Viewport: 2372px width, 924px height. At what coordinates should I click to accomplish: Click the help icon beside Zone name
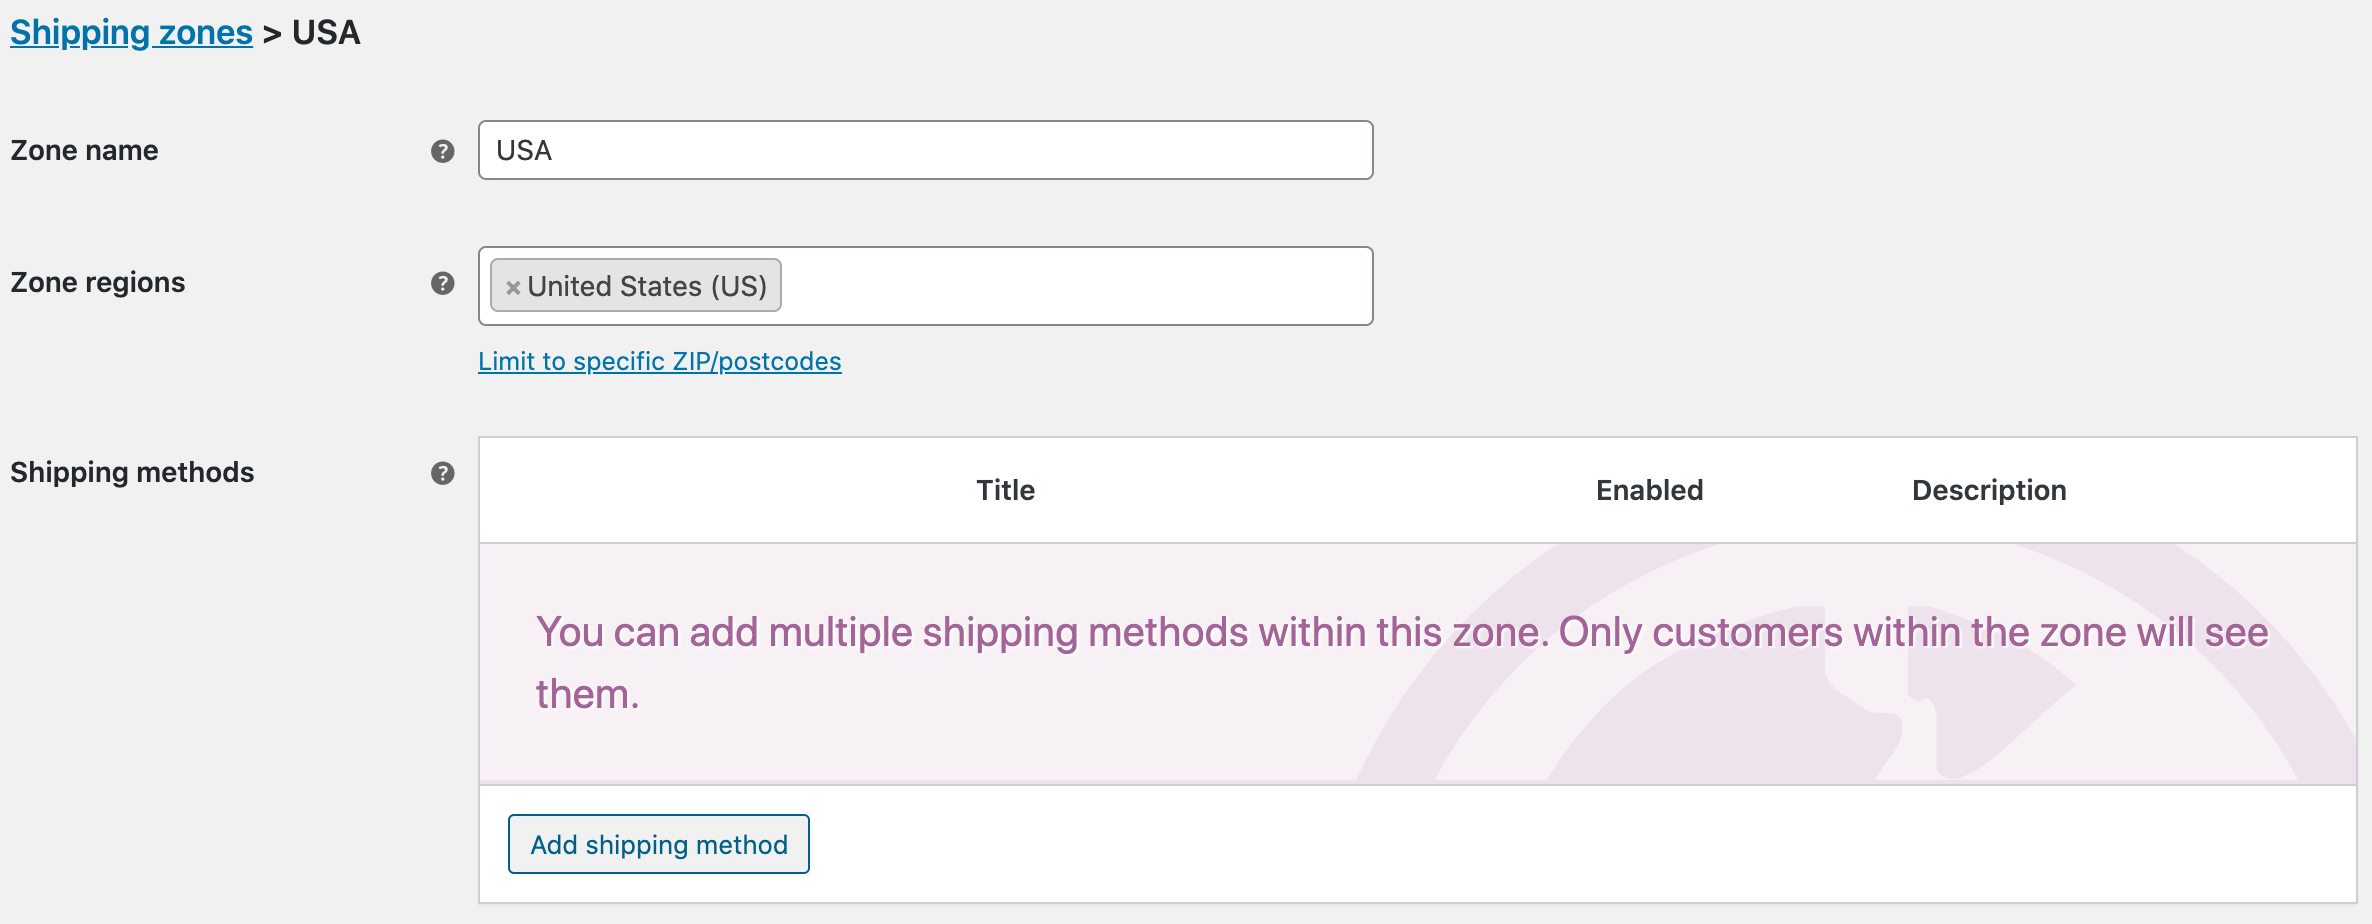443,151
